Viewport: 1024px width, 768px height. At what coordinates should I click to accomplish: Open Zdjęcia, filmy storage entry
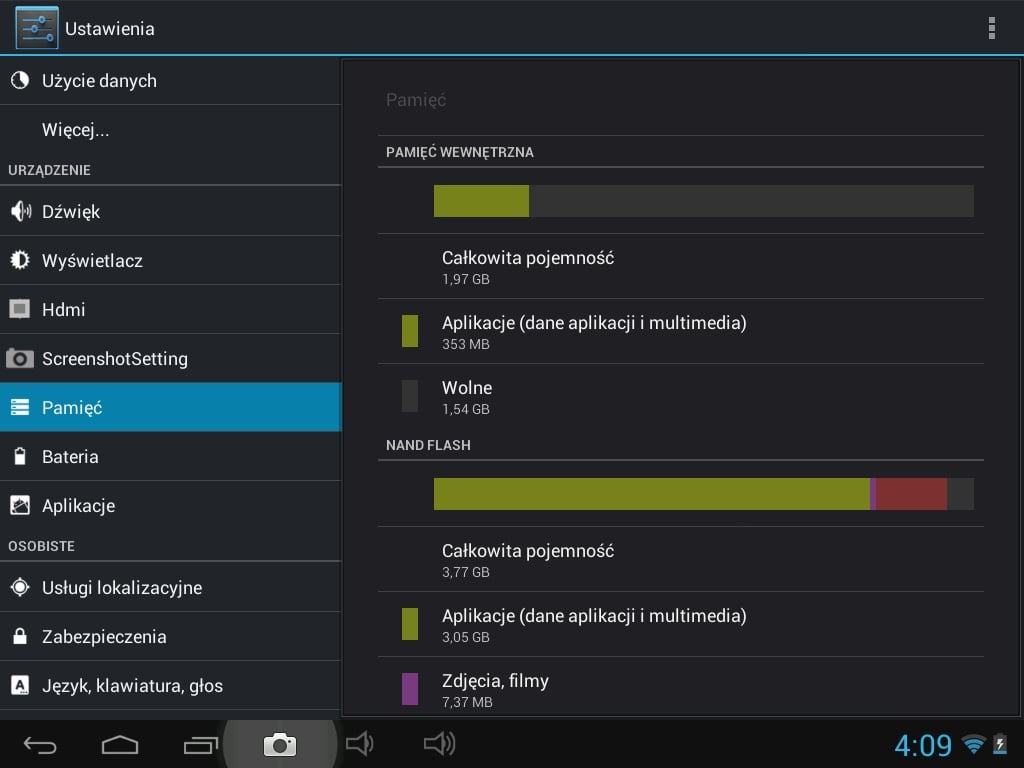pos(680,686)
